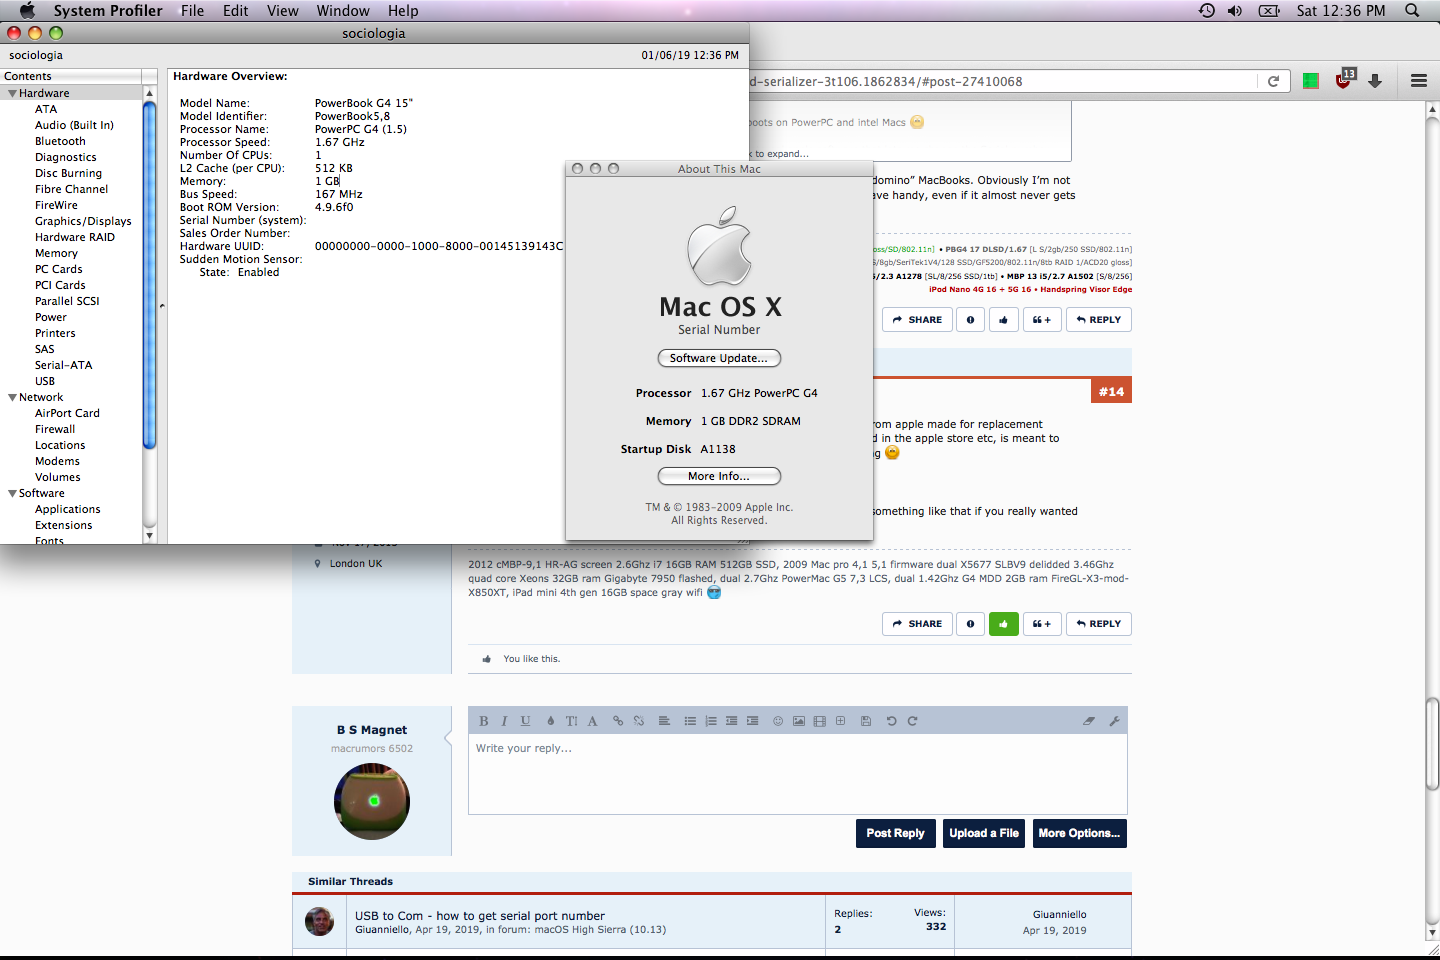Image resolution: width=1440 pixels, height=960 pixels.
Task: Insert ordered numbered list
Action: point(711,721)
